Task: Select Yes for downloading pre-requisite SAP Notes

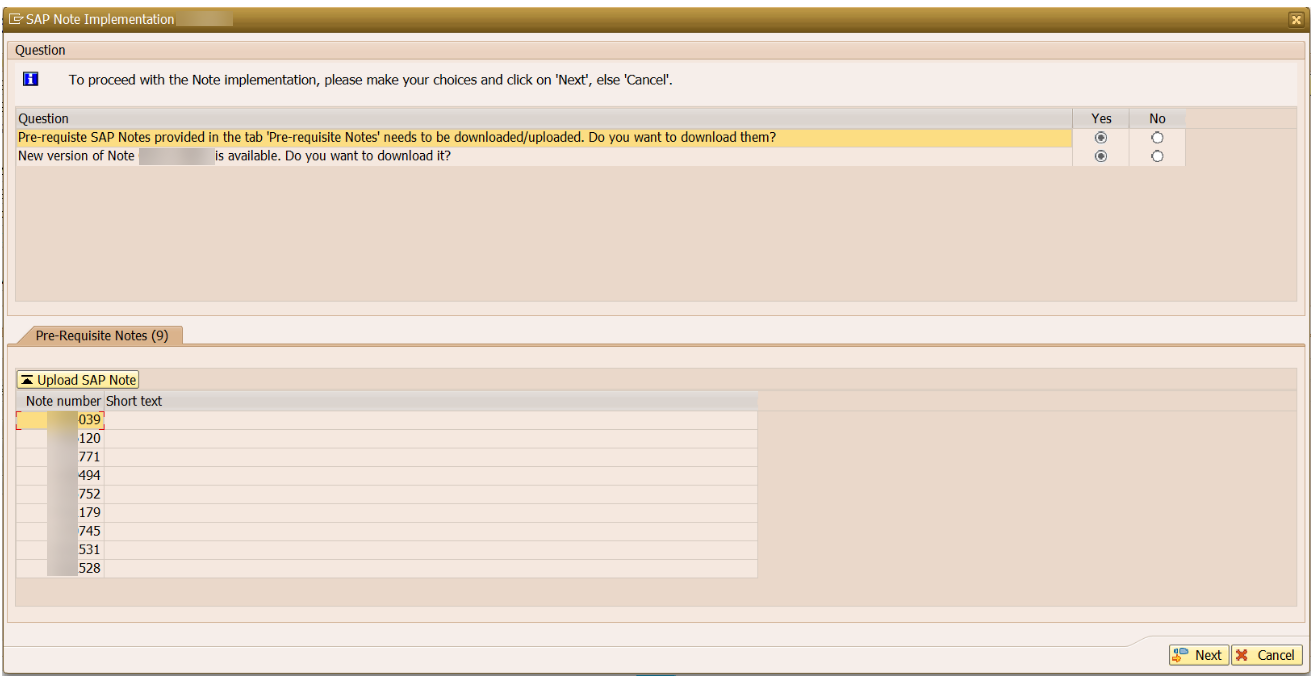Action: (x=1101, y=138)
